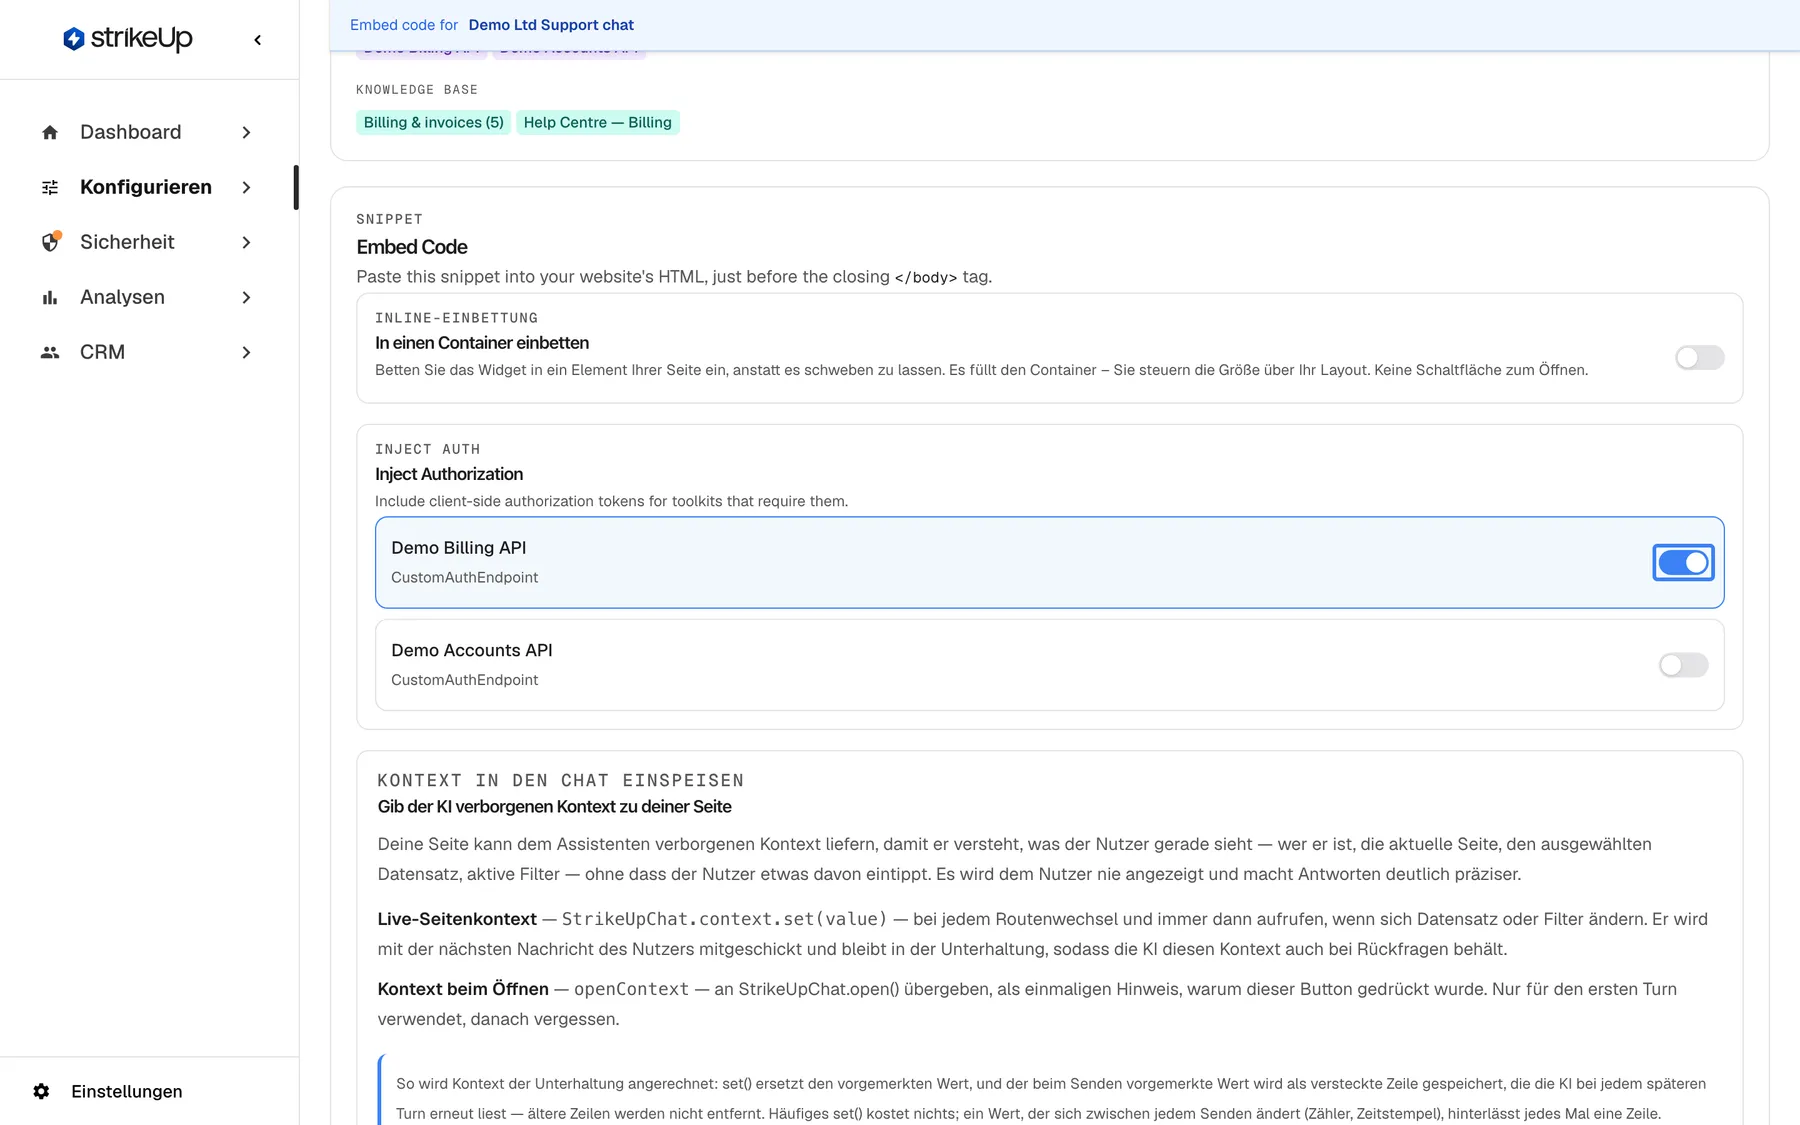Click the Sicherheit shield icon
1800x1125 pixels.
pos(50,242)
